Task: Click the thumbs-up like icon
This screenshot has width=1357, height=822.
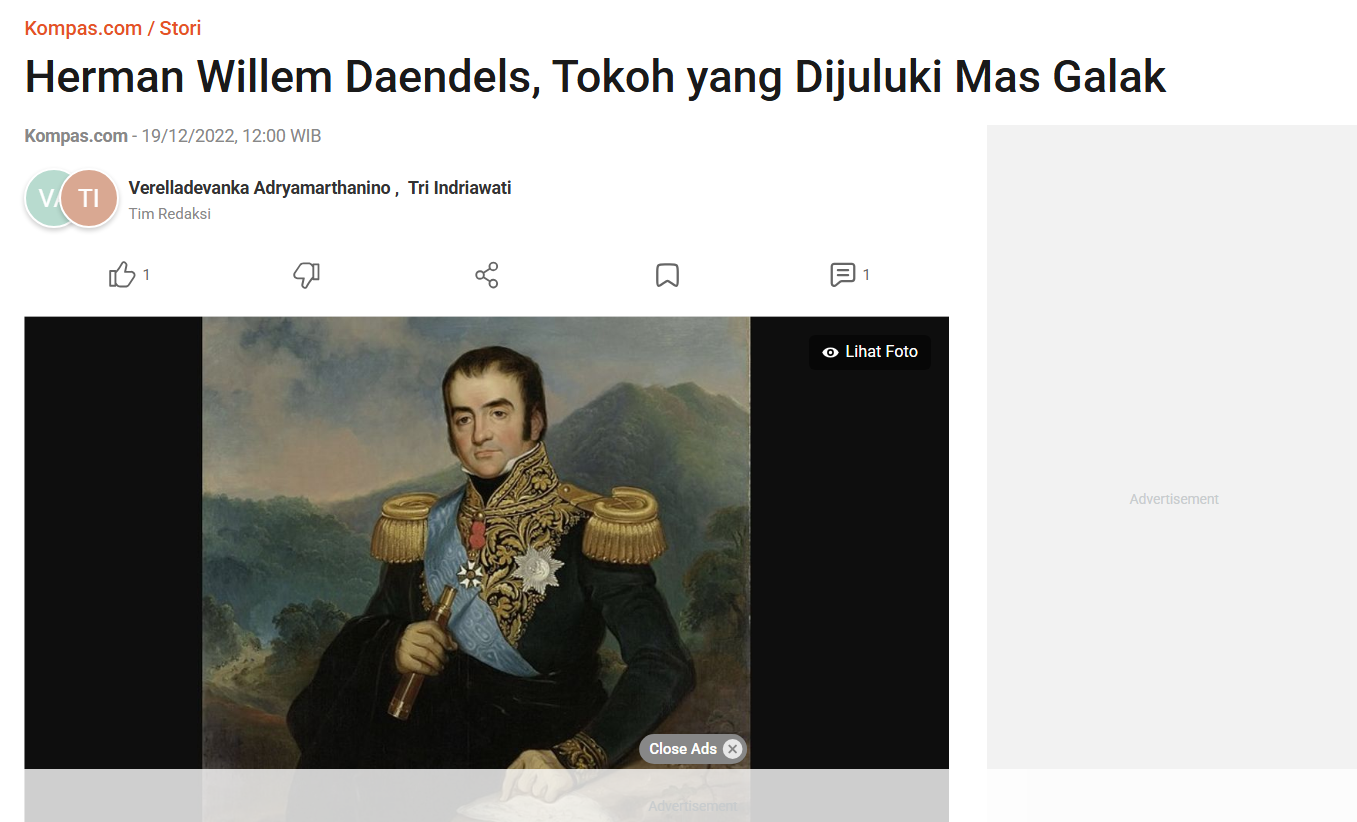Action: pos(122,275)
